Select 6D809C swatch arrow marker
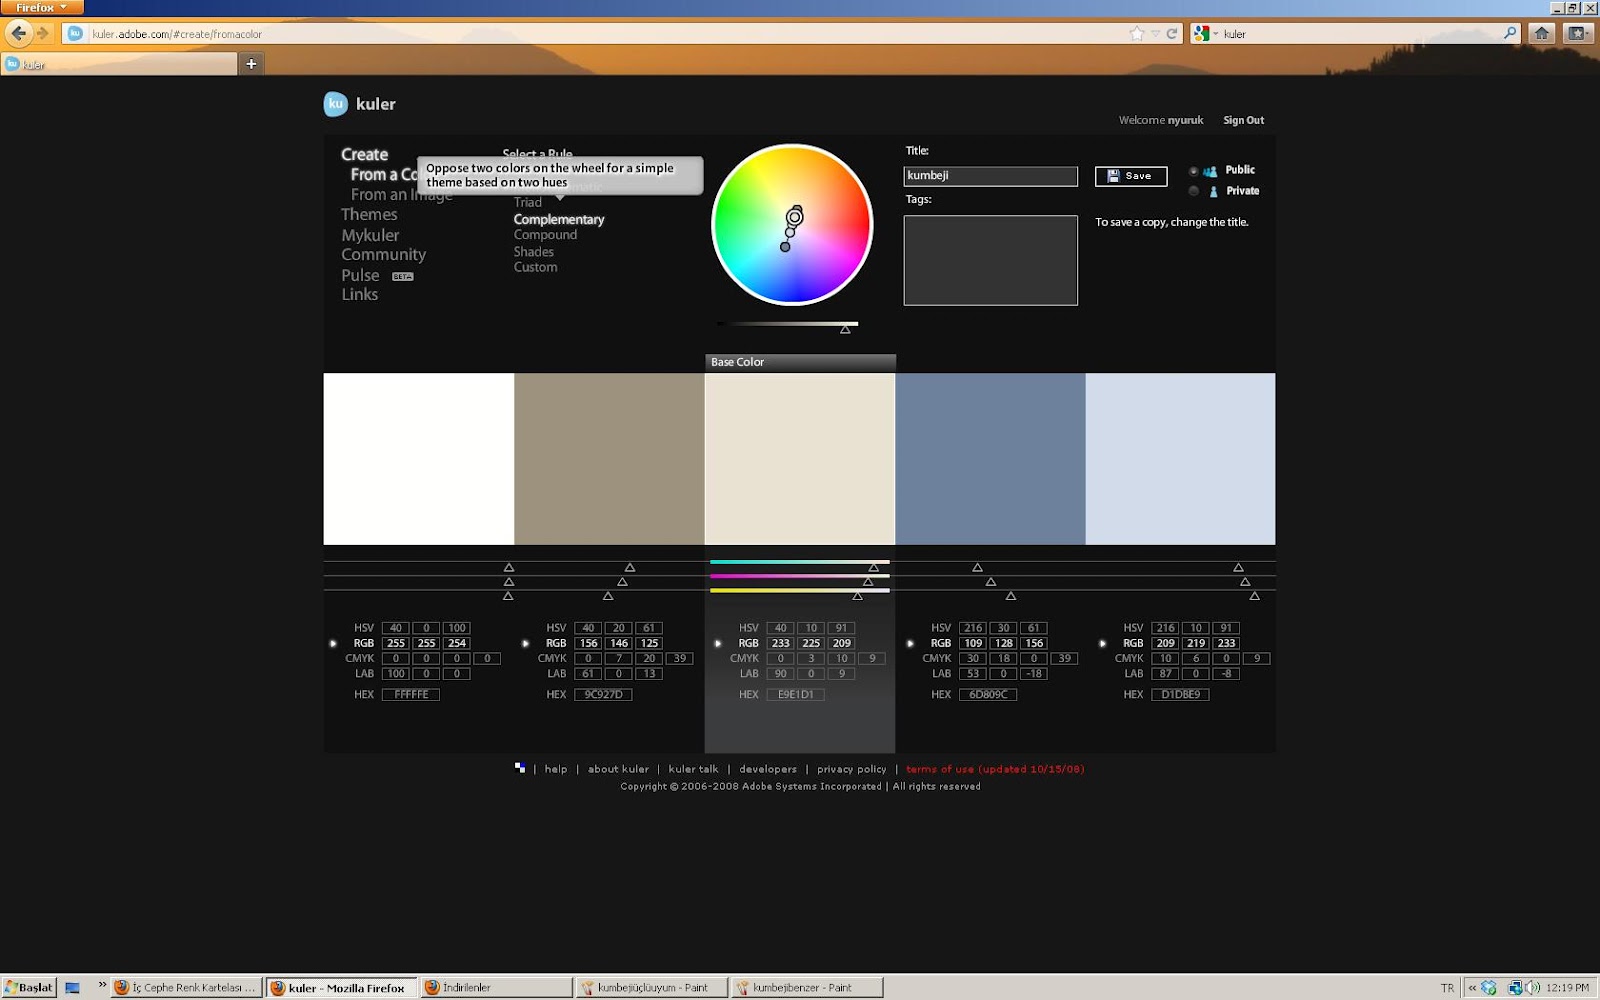 coord(910,643)
